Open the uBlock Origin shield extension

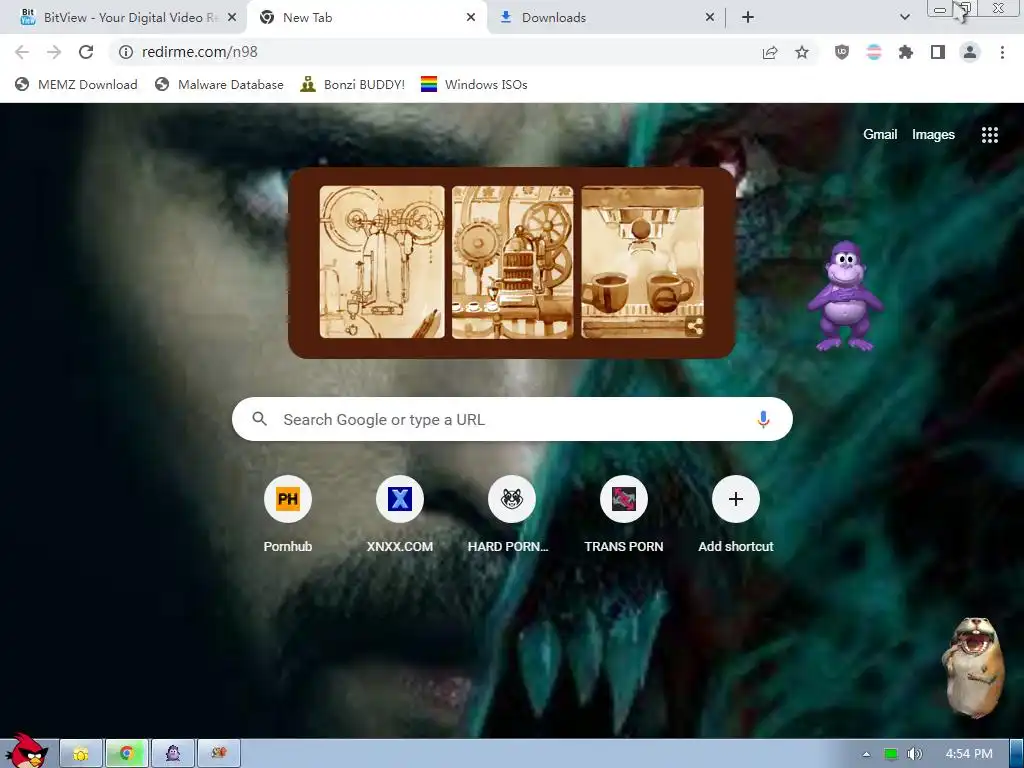[x=842, y=52]
